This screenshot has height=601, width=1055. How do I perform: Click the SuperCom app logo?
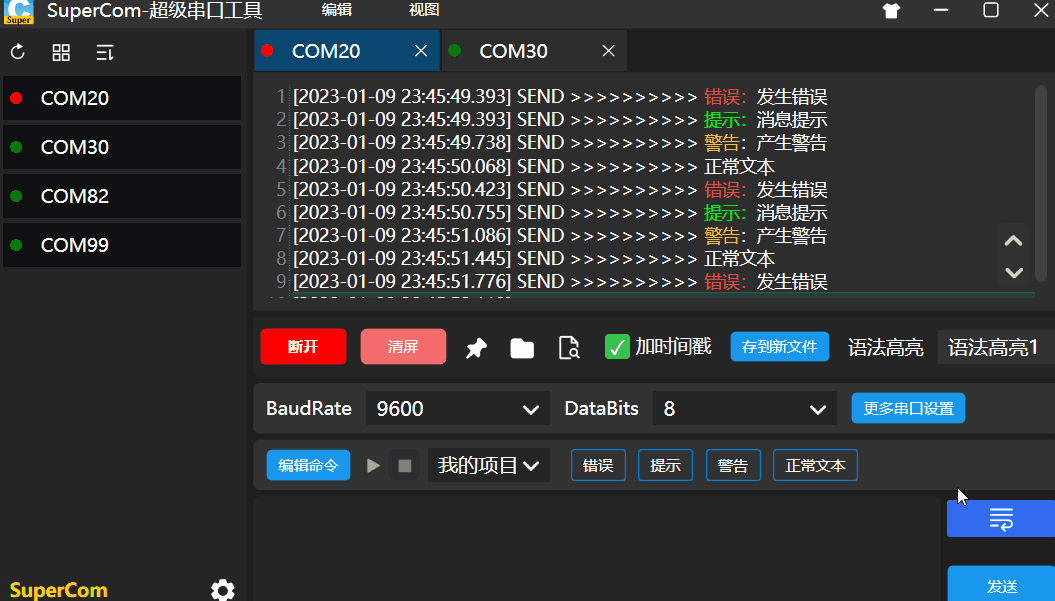tap(18, 11)
